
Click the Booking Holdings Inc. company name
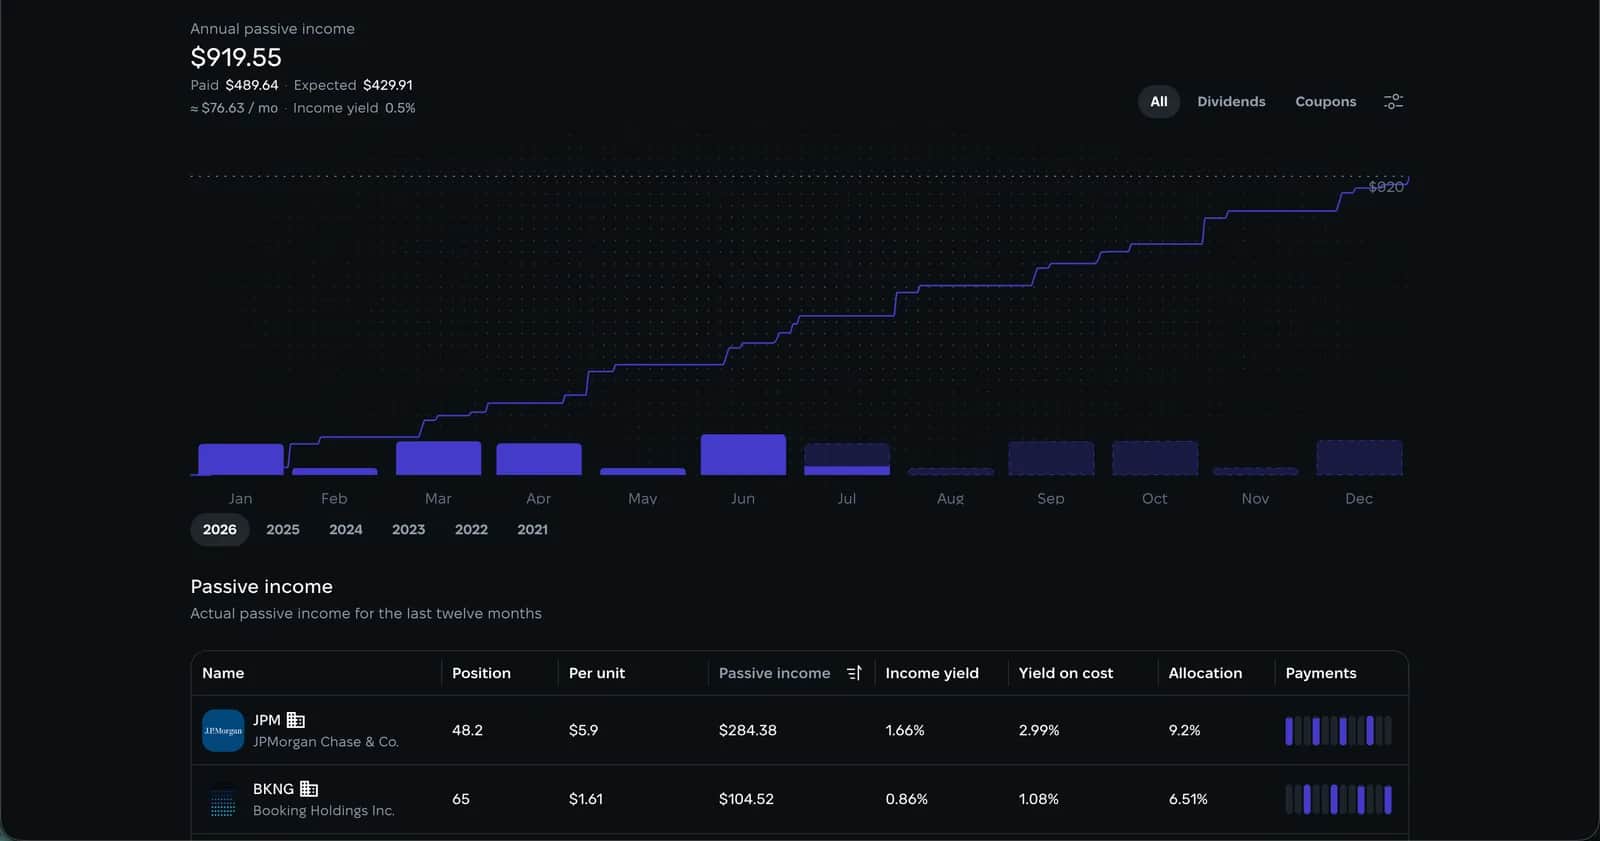324,811
